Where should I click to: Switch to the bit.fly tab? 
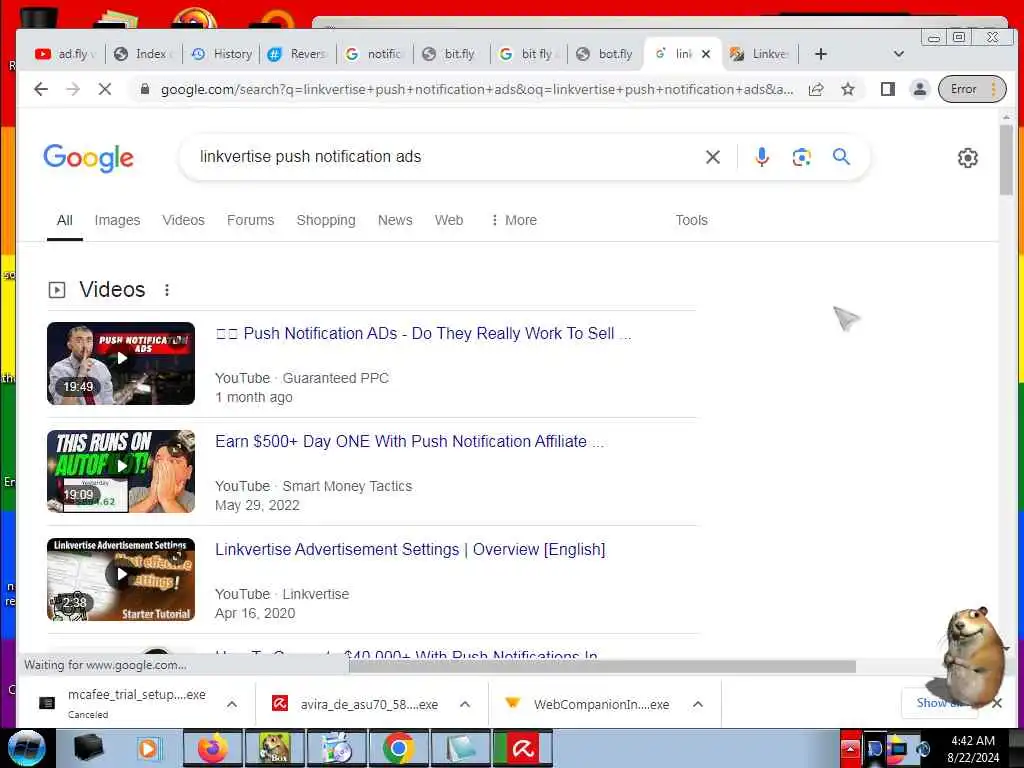(452, 54)
